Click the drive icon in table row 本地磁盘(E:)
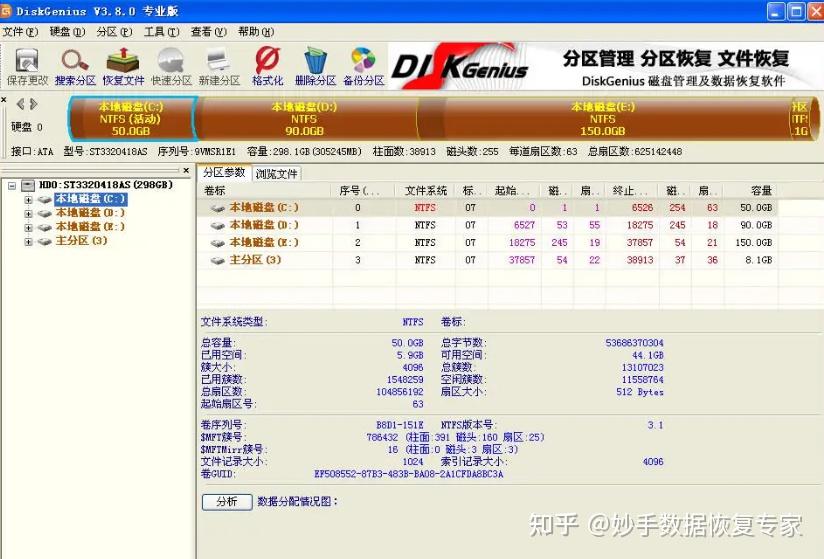The height and width of the screenshot is (559, 824). pos(218,243)
